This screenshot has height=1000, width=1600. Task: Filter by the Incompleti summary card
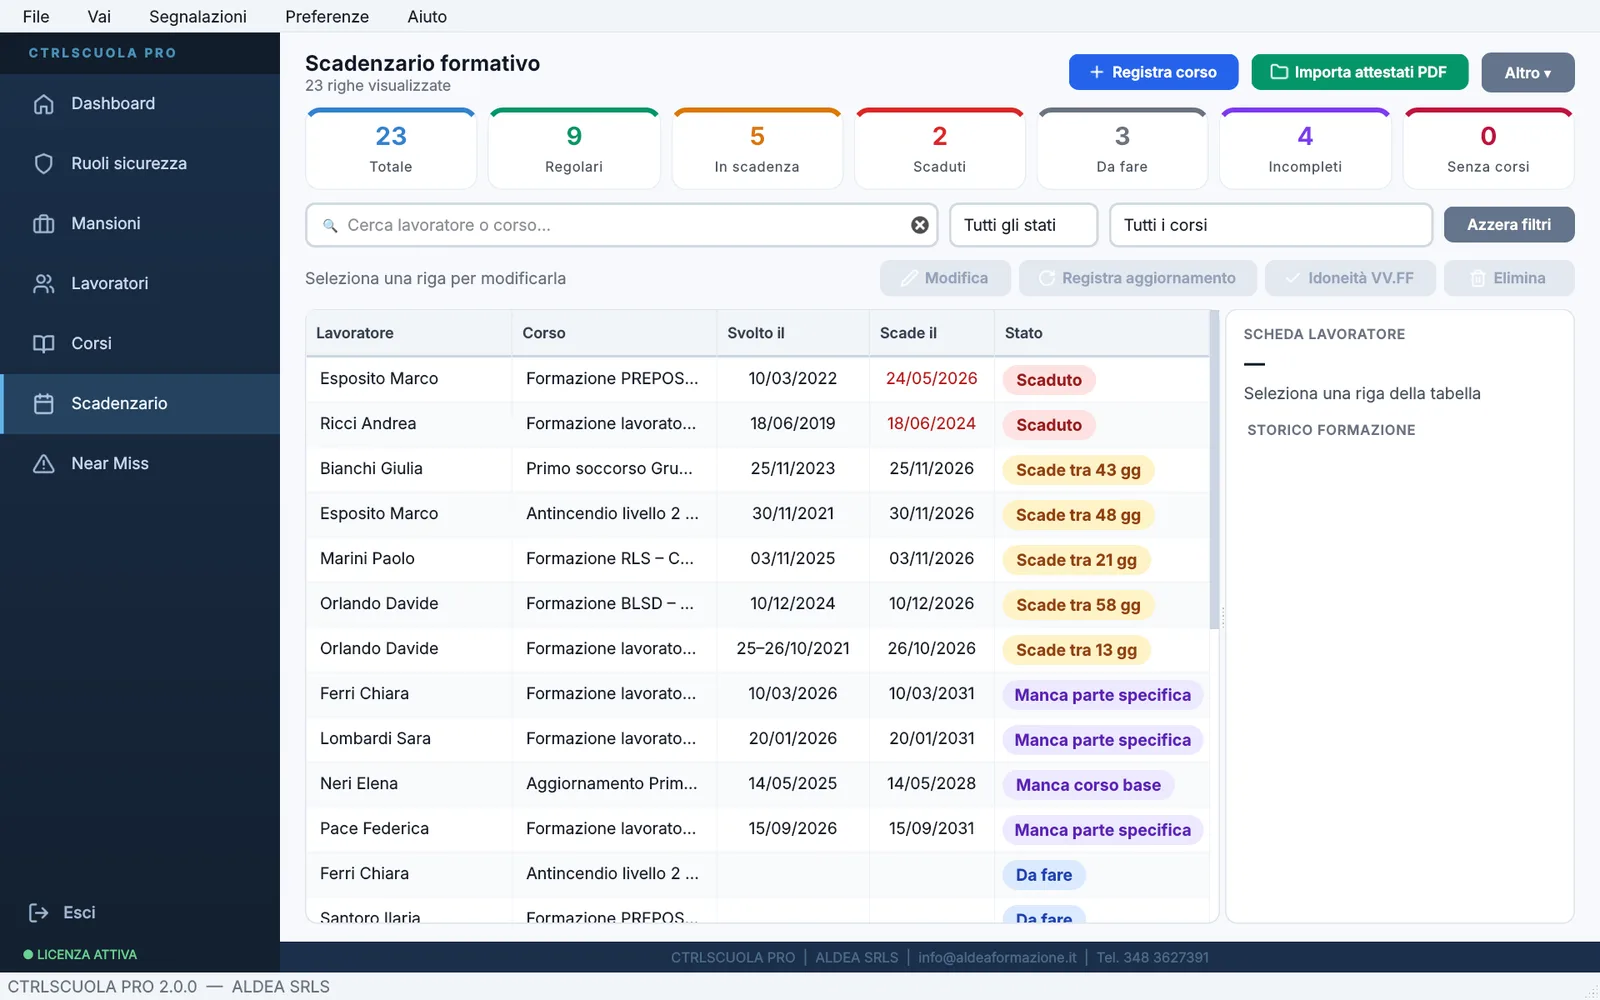(1305, 148)
